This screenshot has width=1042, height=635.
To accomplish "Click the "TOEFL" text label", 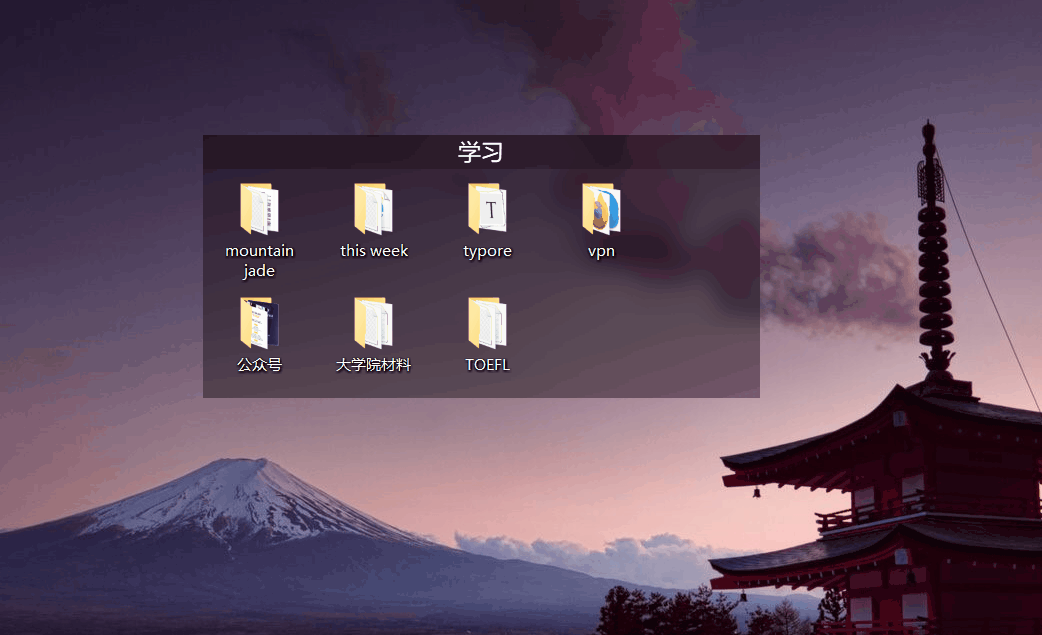I will click(487, 365).
